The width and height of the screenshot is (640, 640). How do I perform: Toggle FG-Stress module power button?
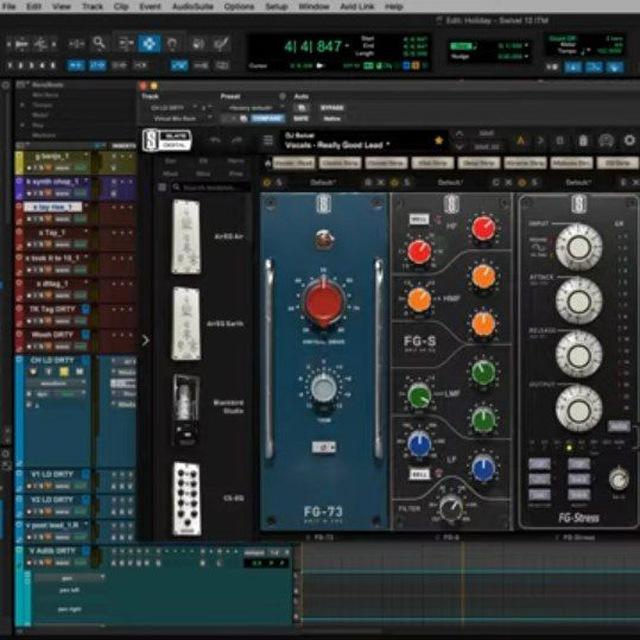pos(521,182)
